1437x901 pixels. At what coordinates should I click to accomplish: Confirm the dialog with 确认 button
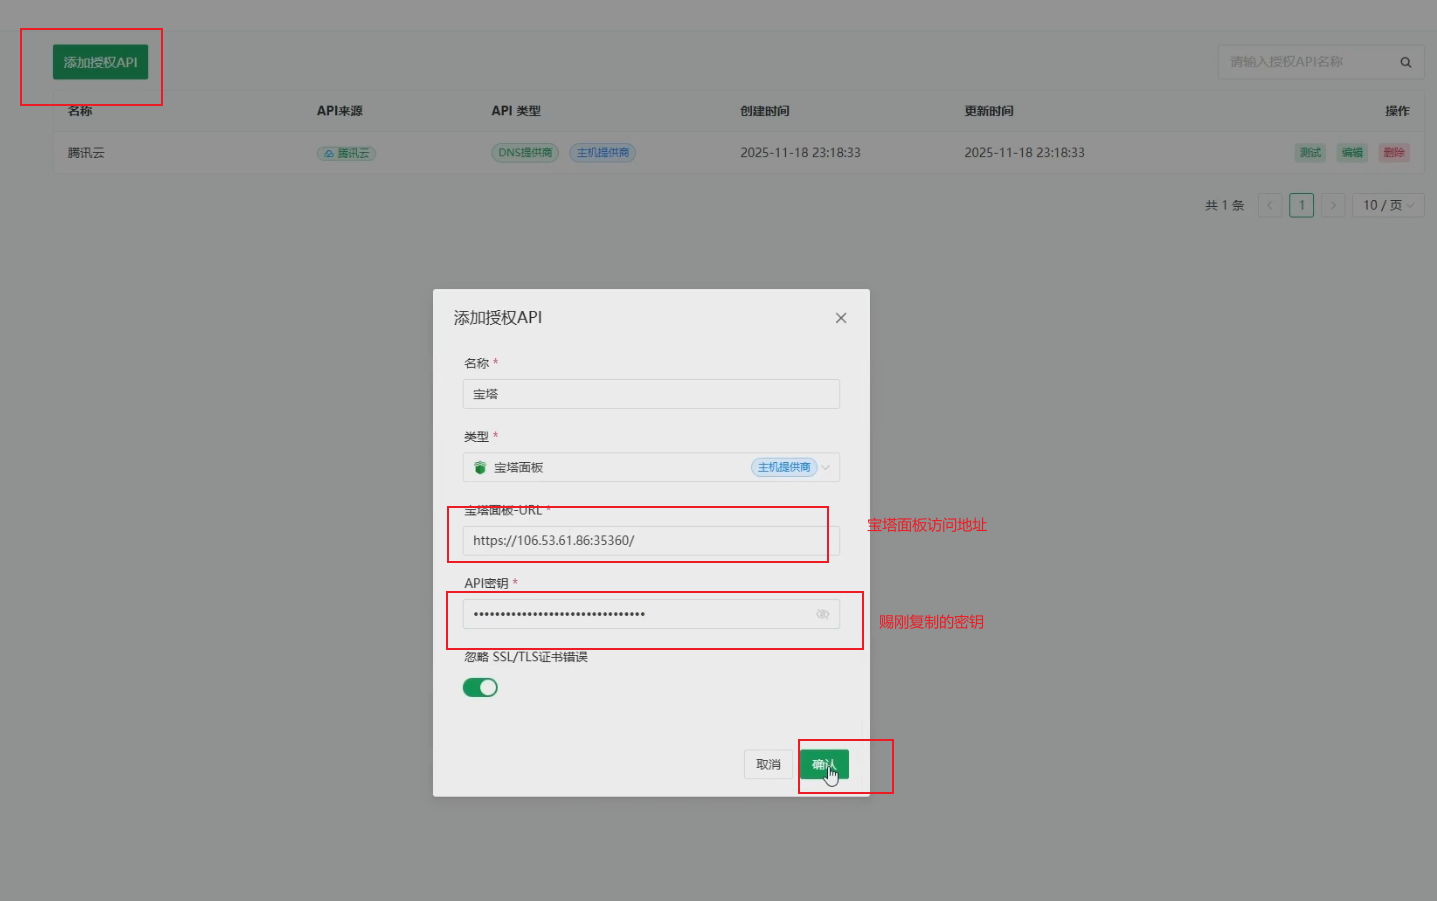(824, 763)
